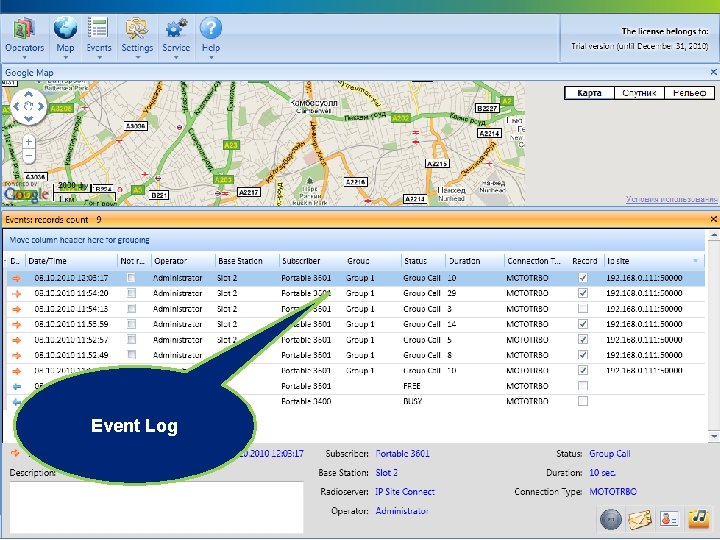720x540 pixels.
Task: Select the BUSY status cell
Action: 412,401
